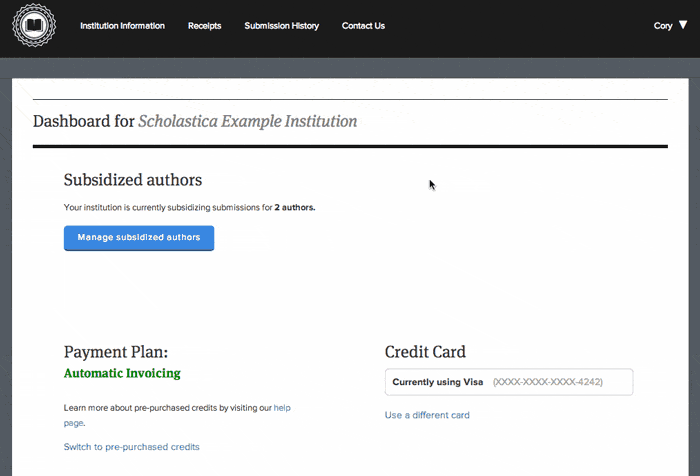Expand the Cory user dropdown arrow
The width and height of the screenshot is (700, 476).
[x=683, y=25]
